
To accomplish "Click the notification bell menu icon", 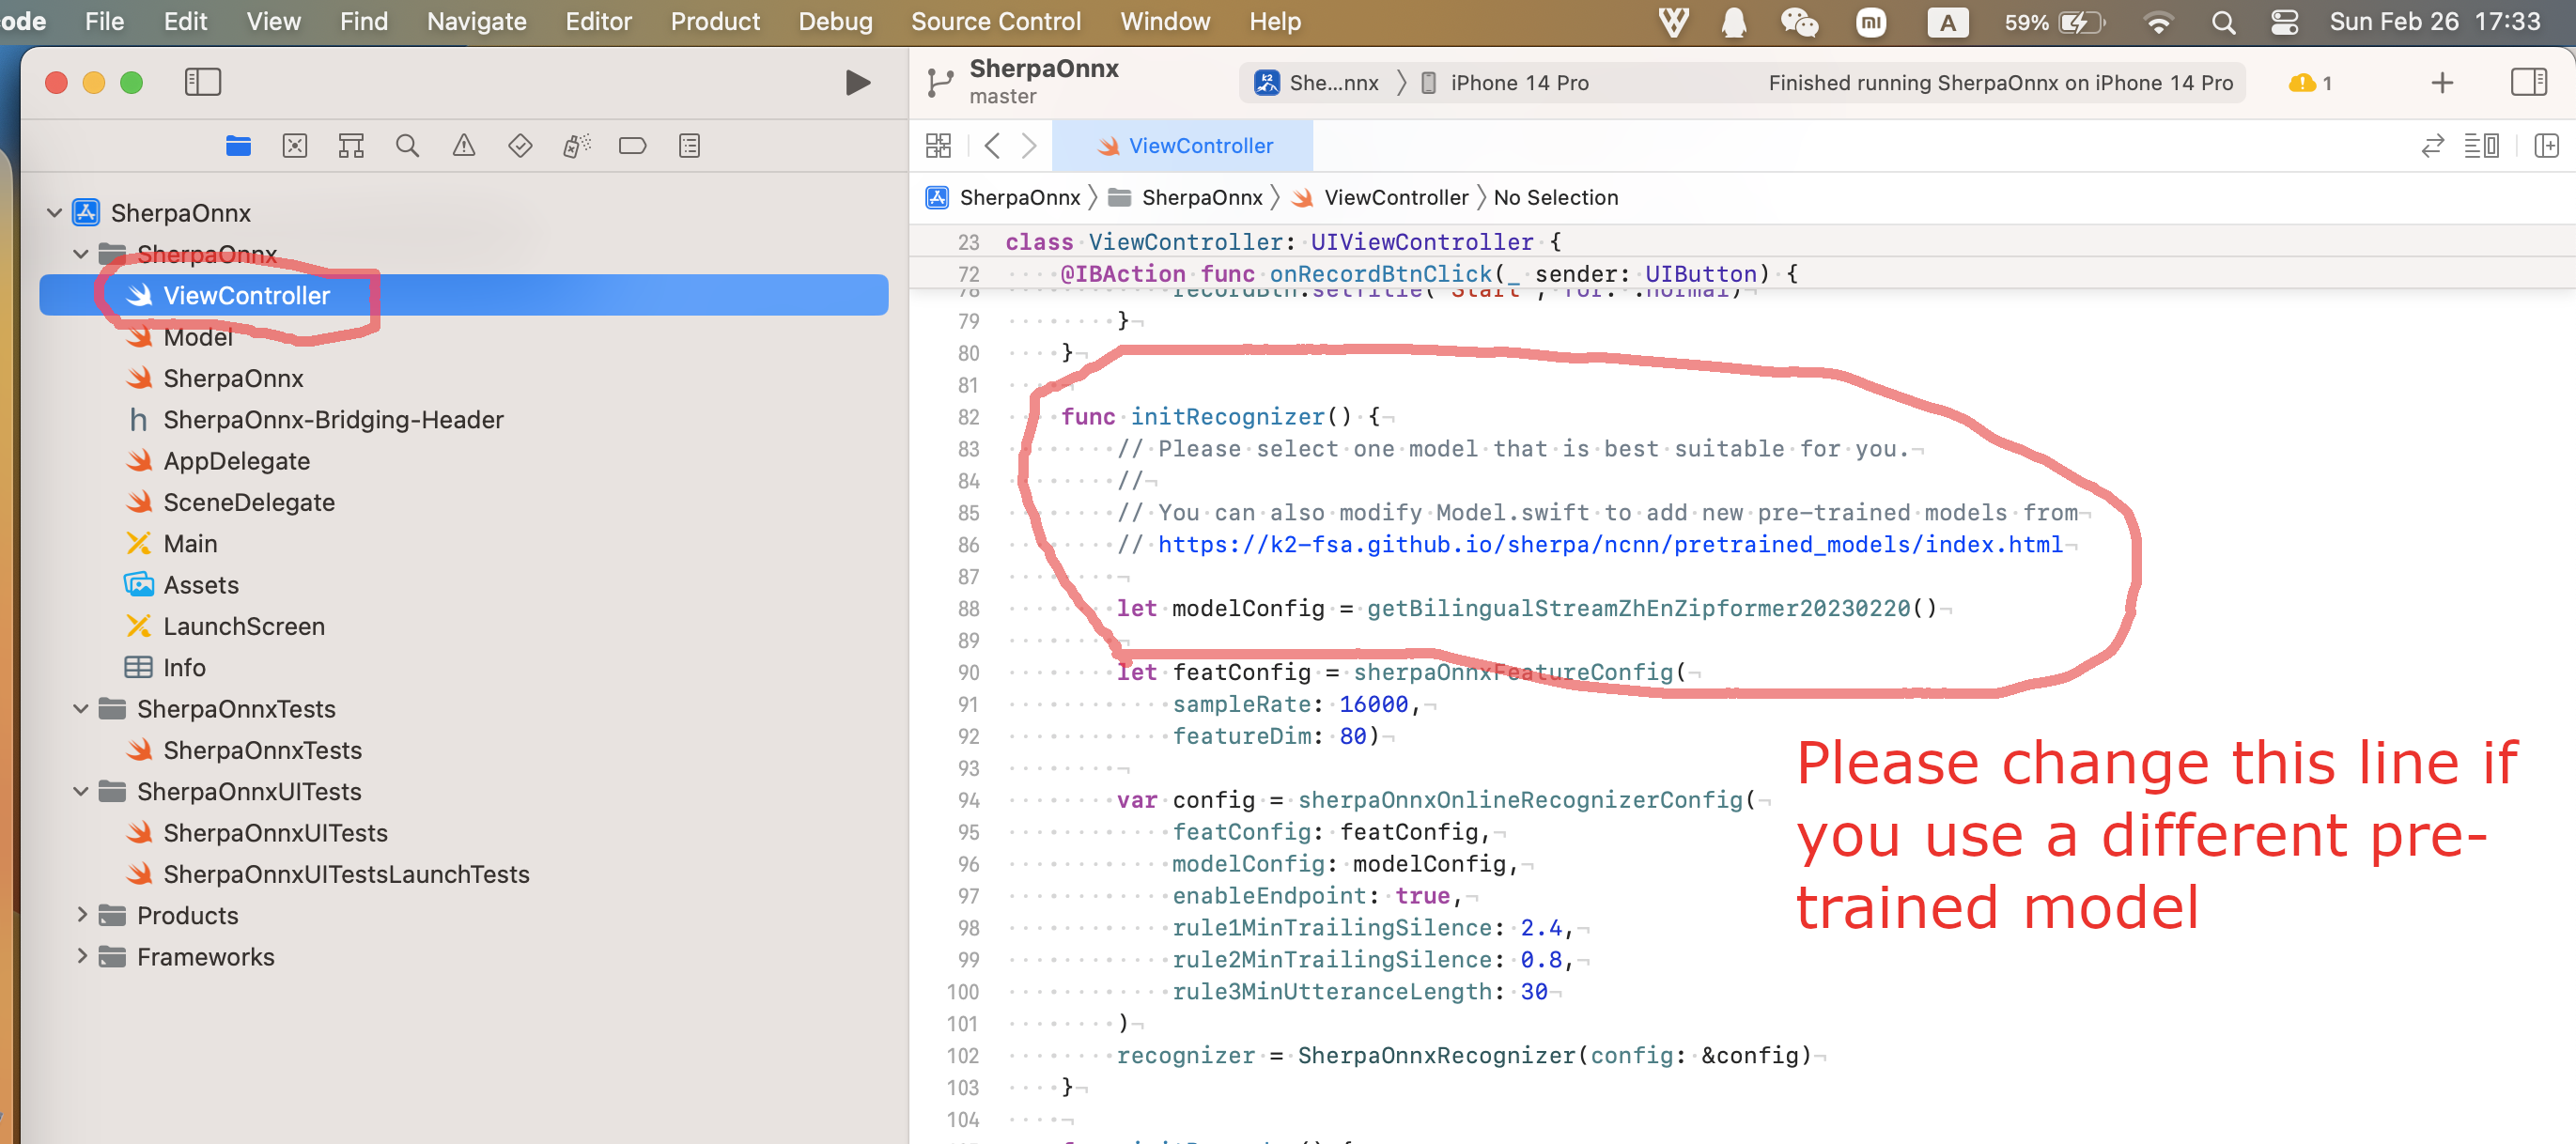I will coord(1735,22).
